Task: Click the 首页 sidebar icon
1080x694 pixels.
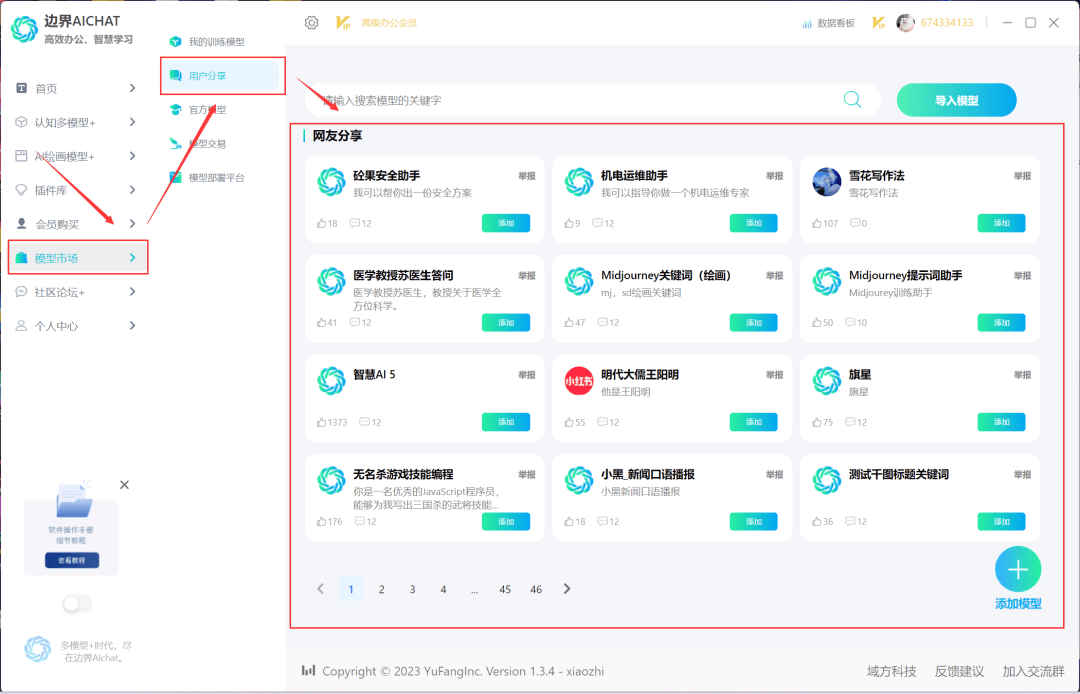Action: point(21,88)
